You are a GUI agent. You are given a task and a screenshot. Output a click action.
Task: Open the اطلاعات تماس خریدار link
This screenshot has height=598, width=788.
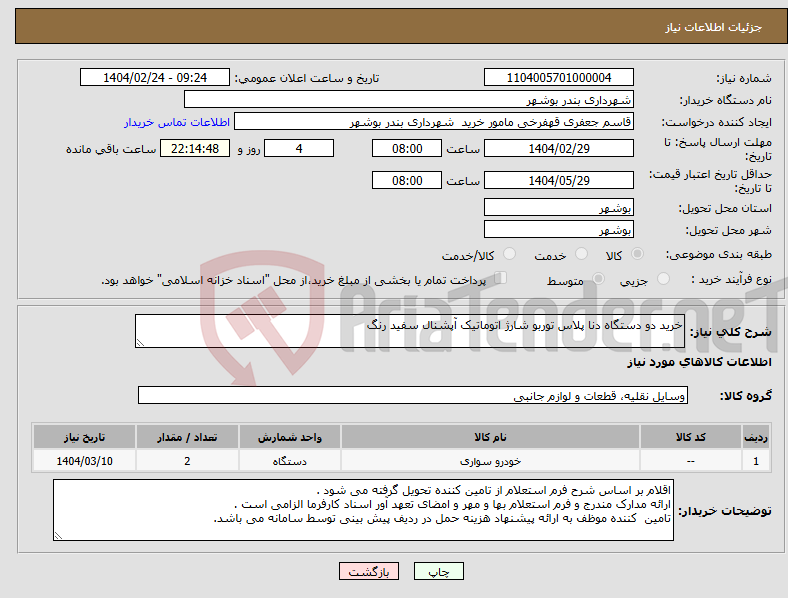coord(177,122)
